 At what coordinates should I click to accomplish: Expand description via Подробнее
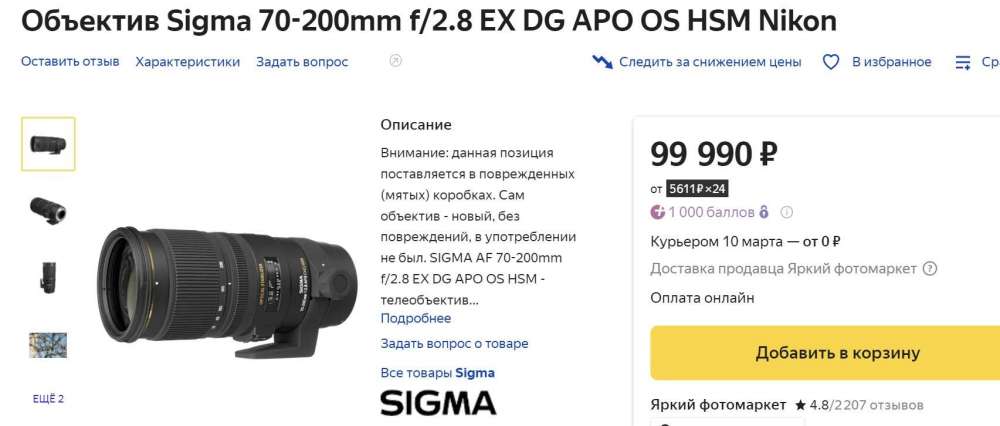point(416,318)
